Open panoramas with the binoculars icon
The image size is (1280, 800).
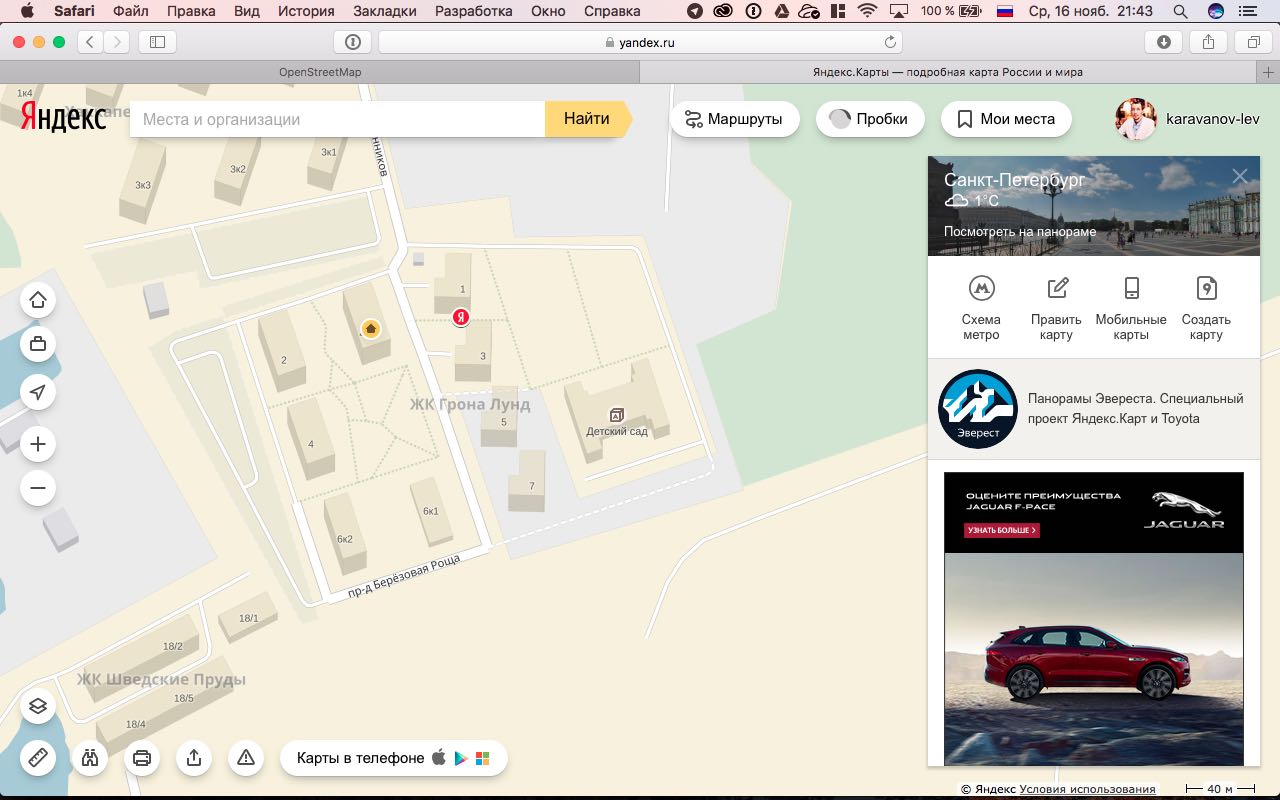click(x=90, y=758)
